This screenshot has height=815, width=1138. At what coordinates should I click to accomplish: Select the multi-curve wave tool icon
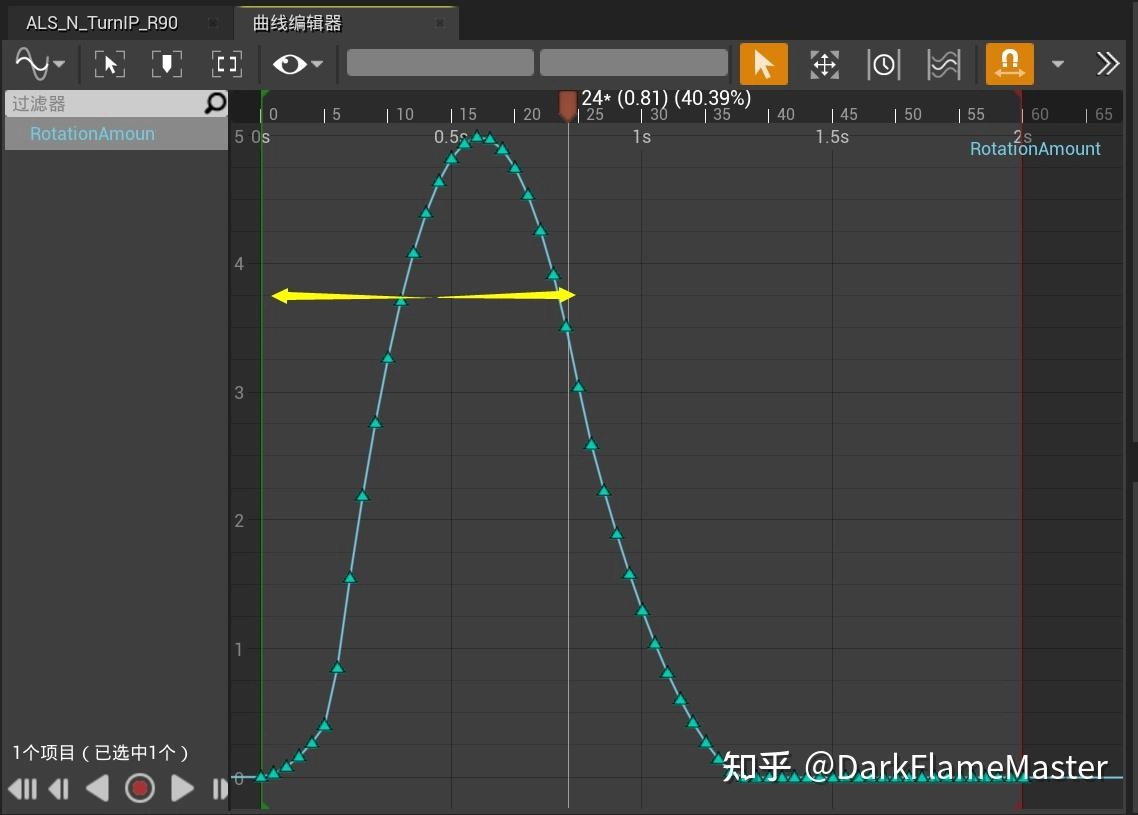point(943,65)
